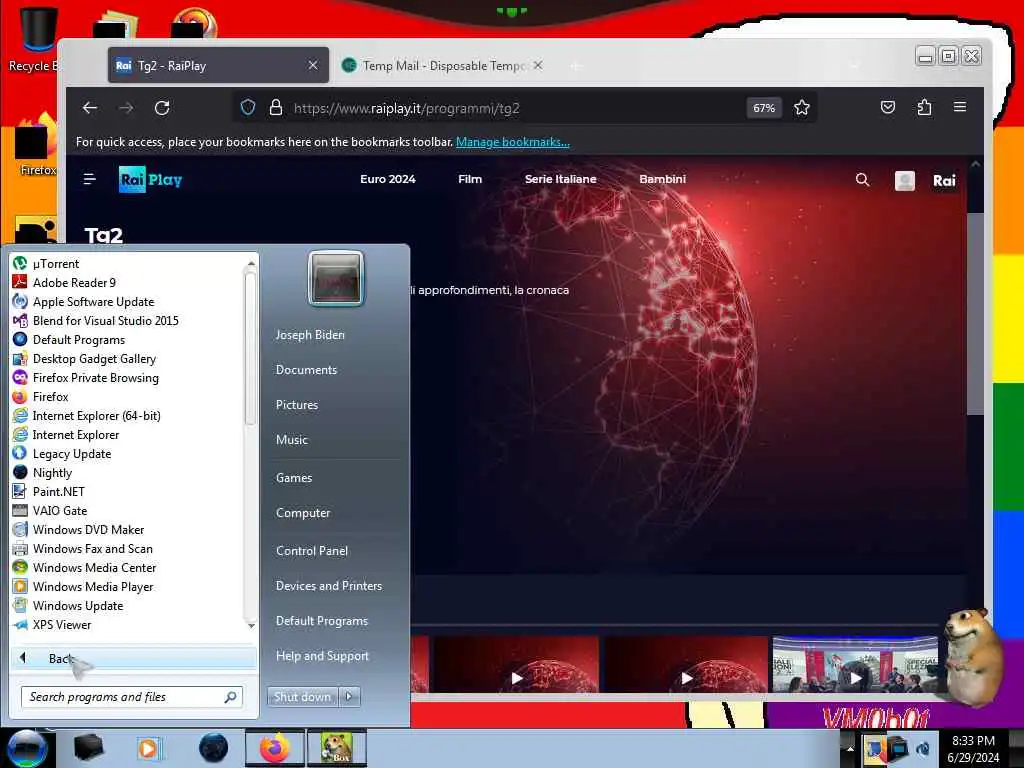Open RaiPlay user profile avatar
Screen dimensions: 1024x768
904,180
